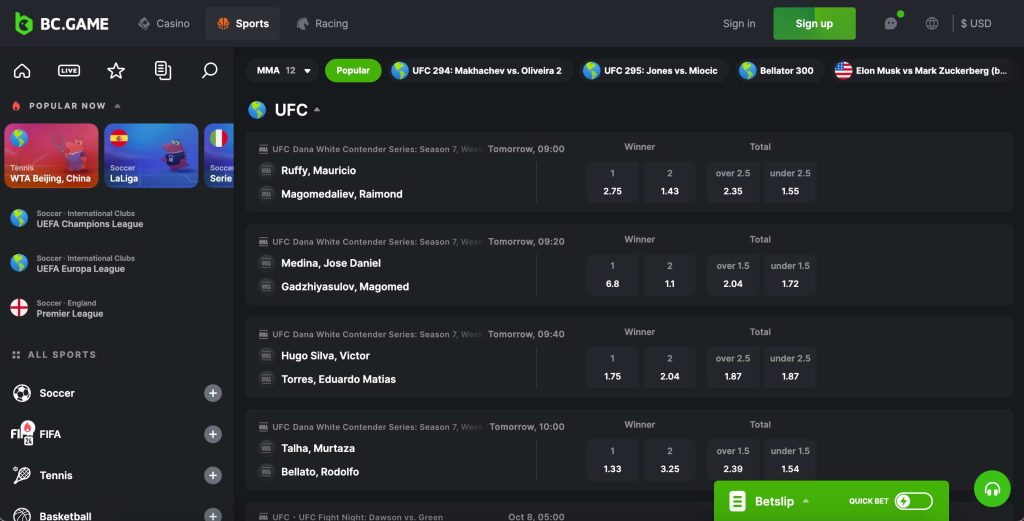The height and width of the screenshot is (521, 1024).
Task: Open the LIVE events icon
Action: click(69, 71)
